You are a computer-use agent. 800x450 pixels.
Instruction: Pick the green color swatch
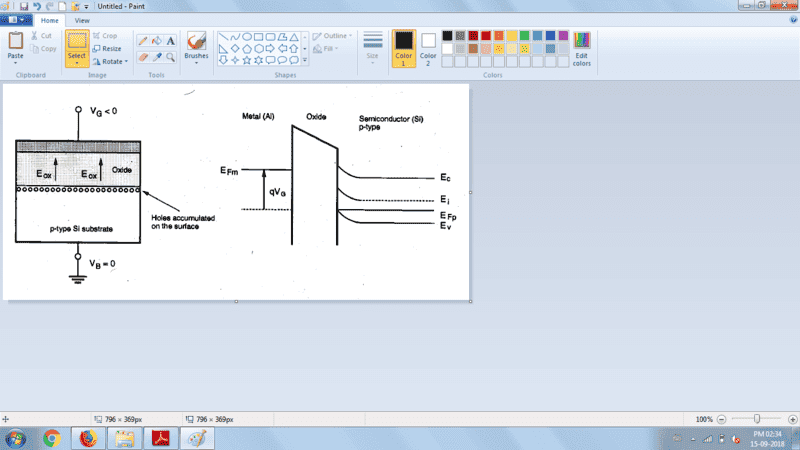pos(525,36)
